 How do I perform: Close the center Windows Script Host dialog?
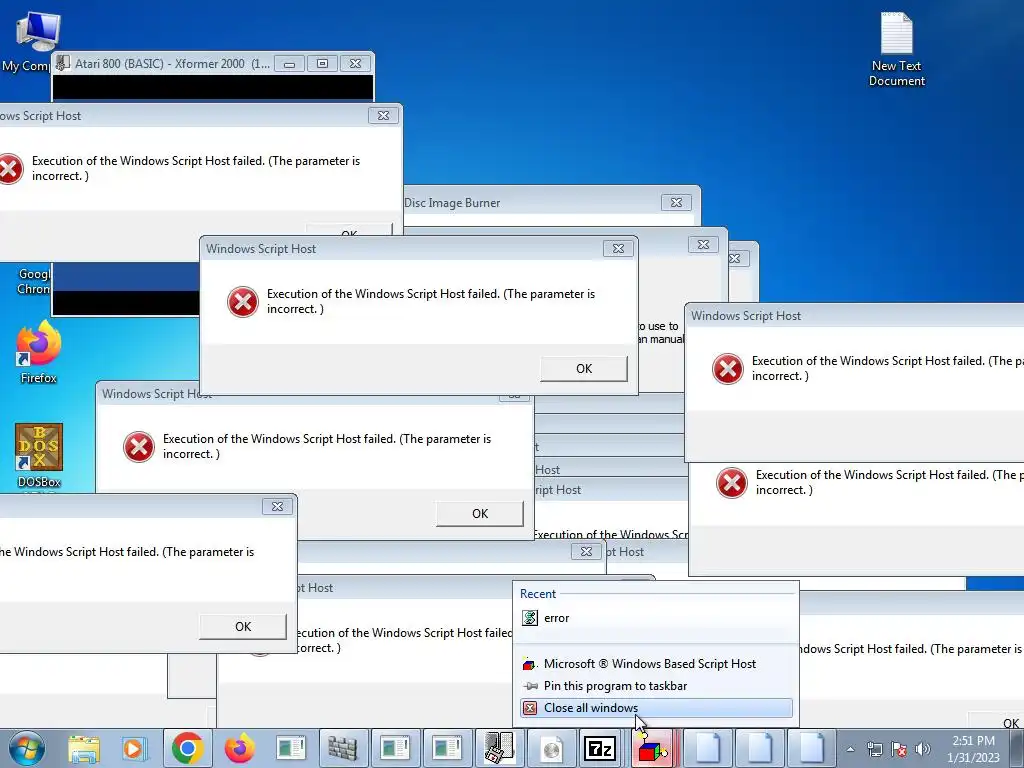click(x=618, y=248)
